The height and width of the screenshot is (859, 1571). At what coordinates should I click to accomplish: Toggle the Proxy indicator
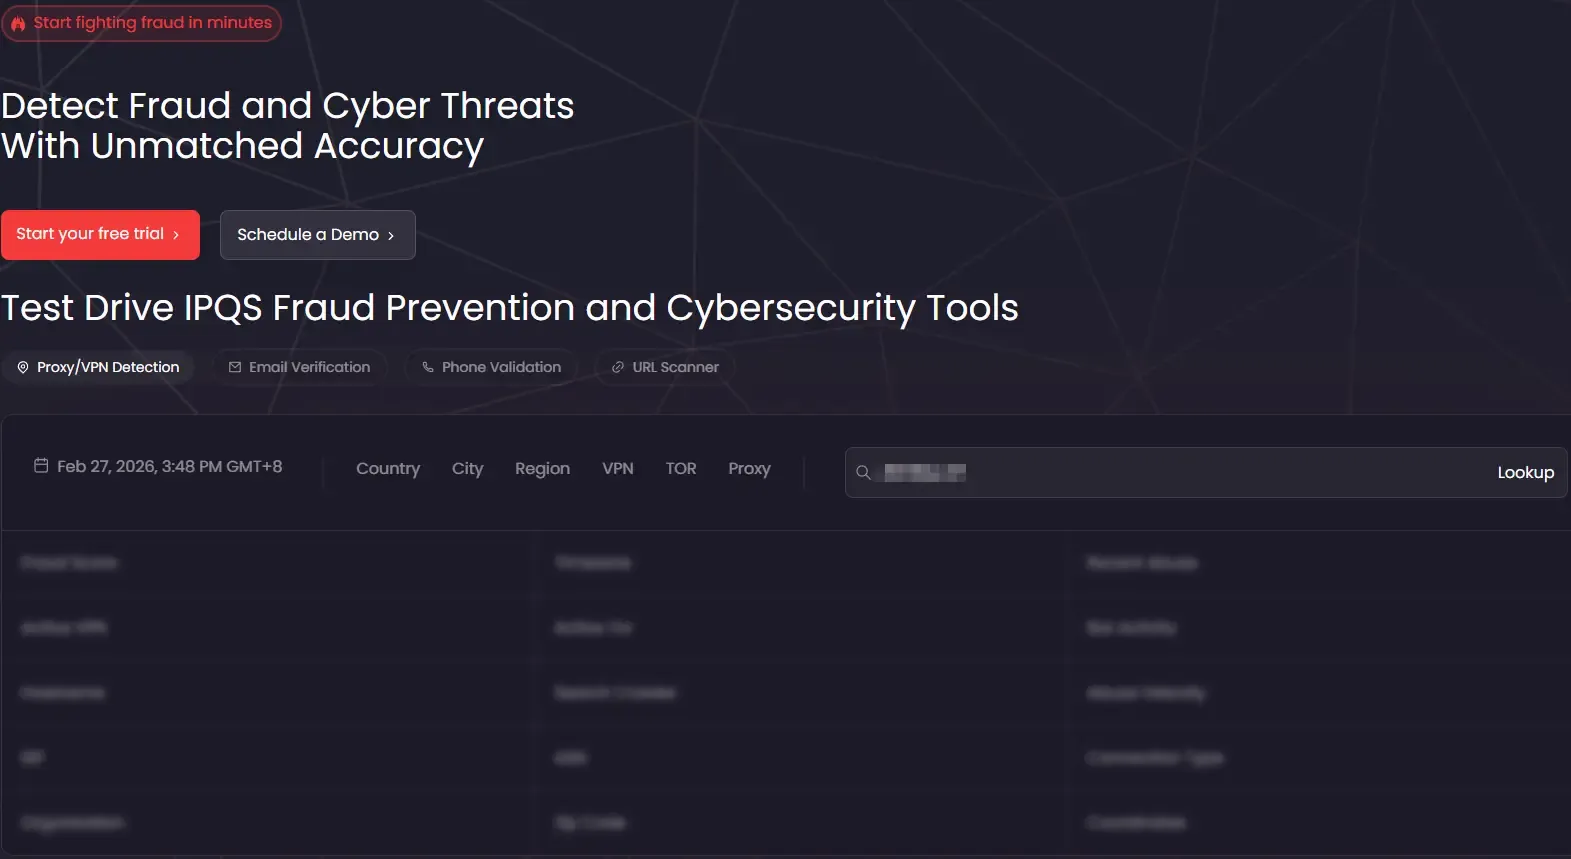pos(749,469)
